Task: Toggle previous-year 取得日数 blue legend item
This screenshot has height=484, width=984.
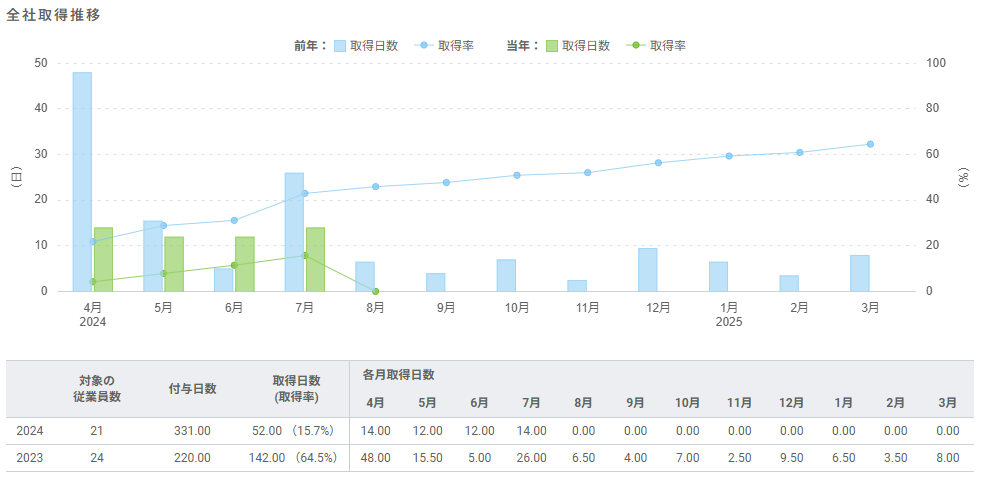Action: coord(366,45)
